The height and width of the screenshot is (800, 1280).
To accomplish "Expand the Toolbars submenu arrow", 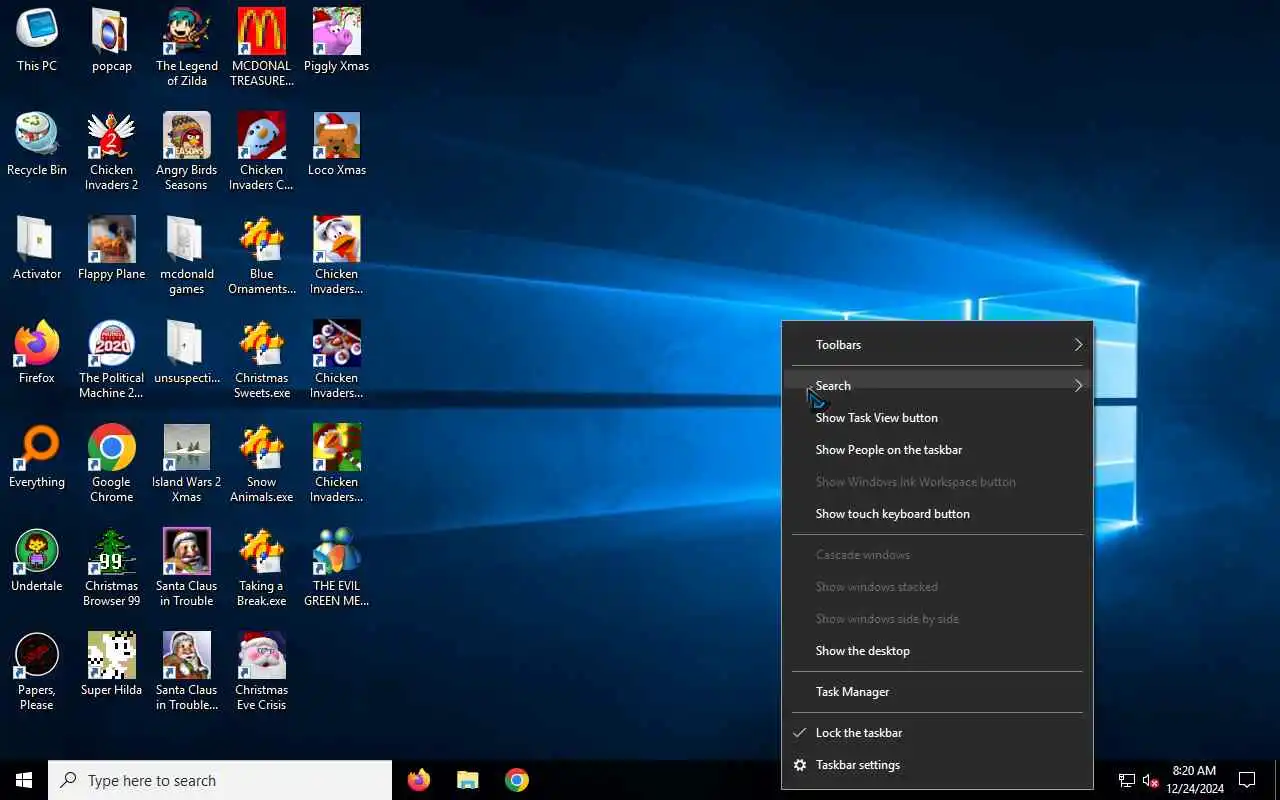I will coord(1078,345).
